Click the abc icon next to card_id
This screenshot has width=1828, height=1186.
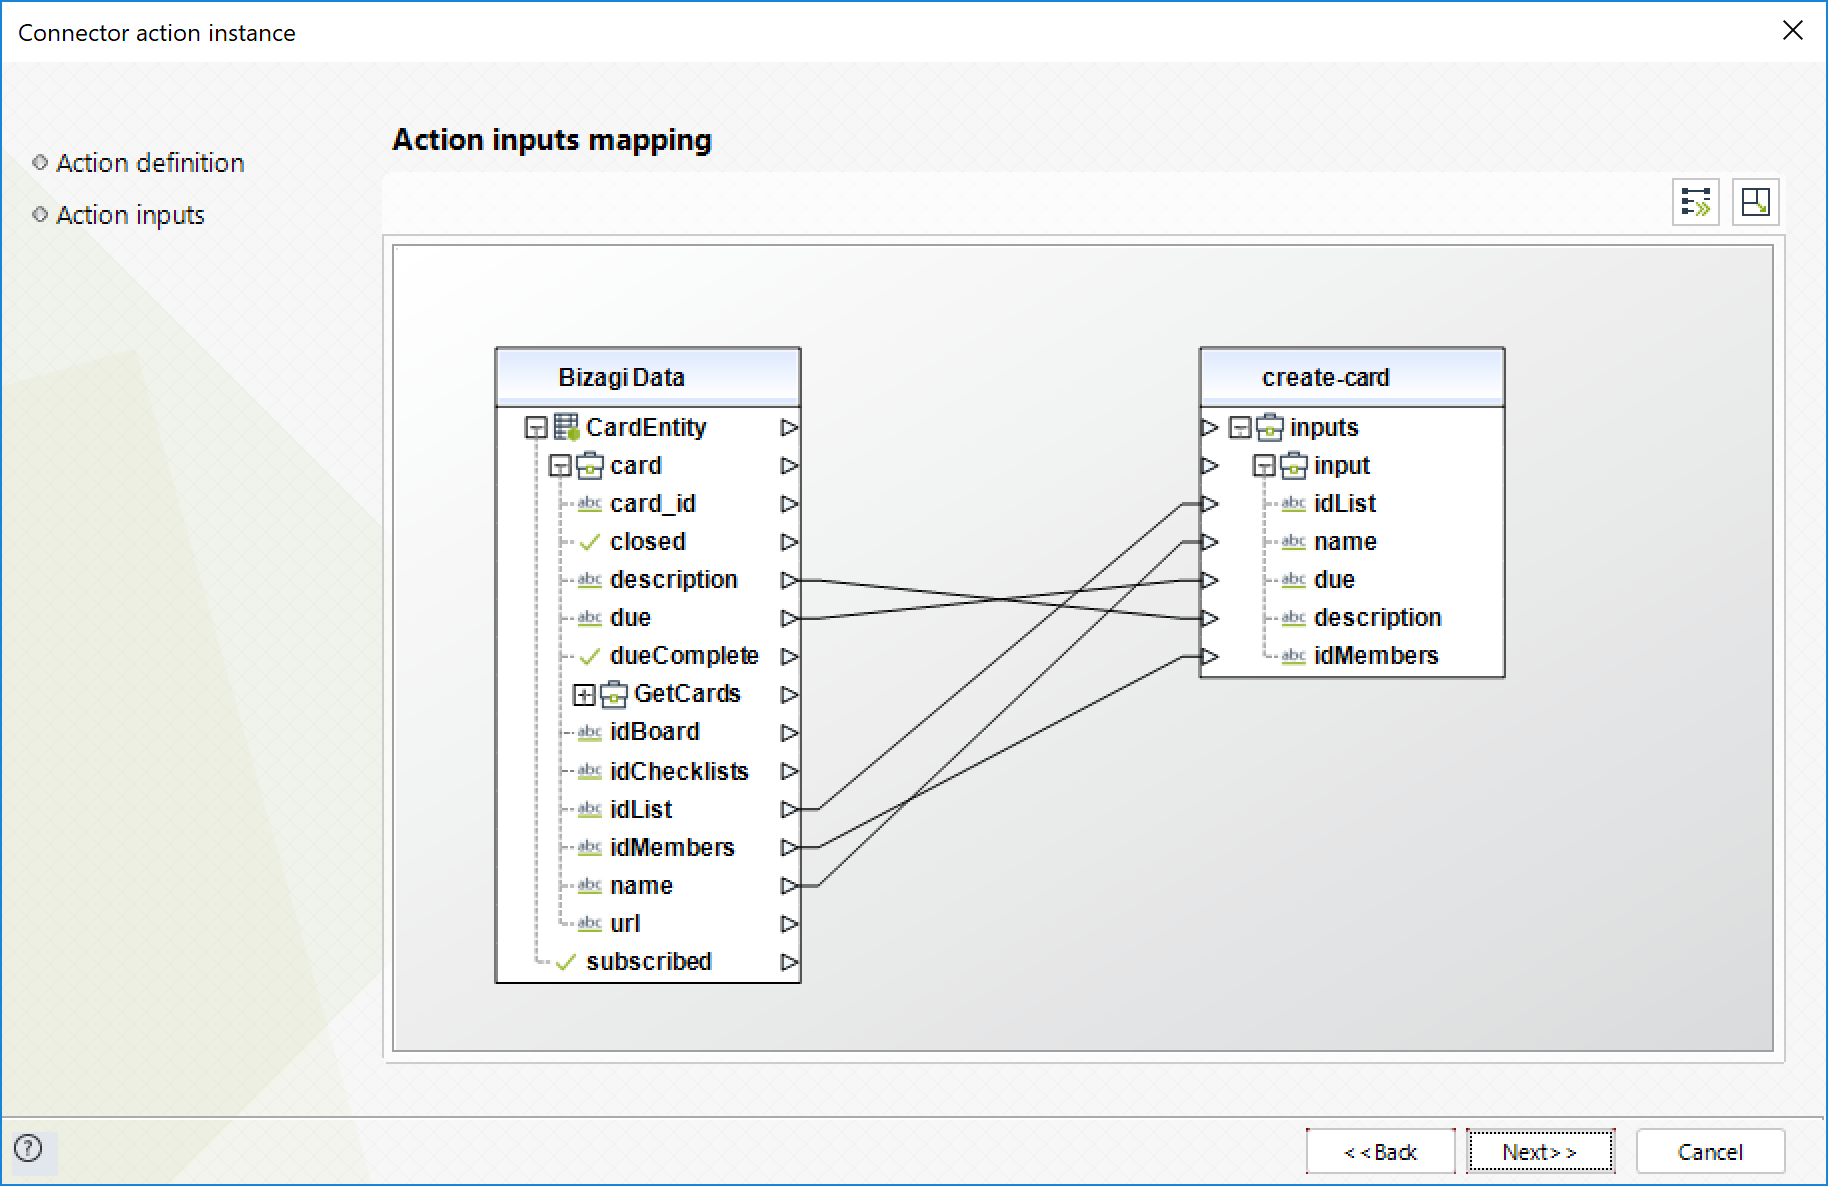pos(590,504)
